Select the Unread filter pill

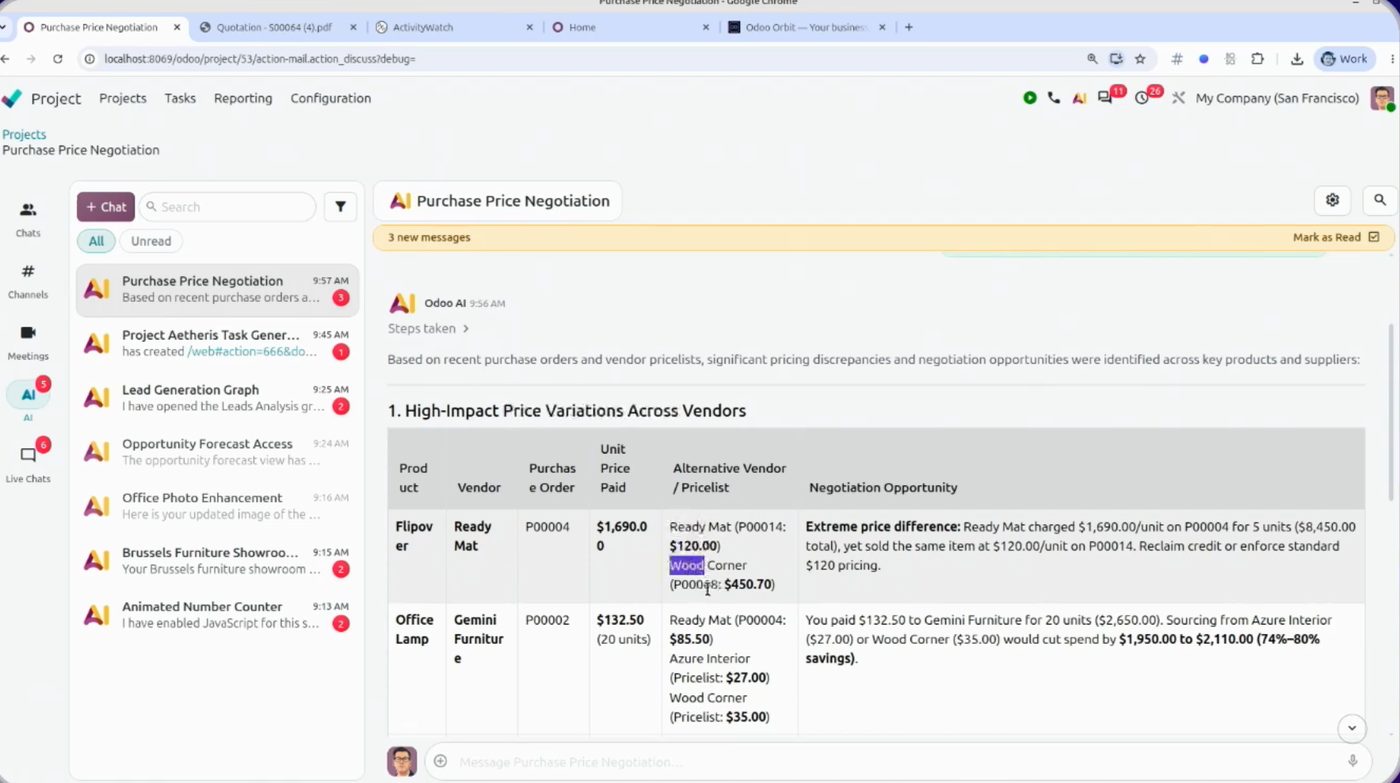tap(151, 241)
